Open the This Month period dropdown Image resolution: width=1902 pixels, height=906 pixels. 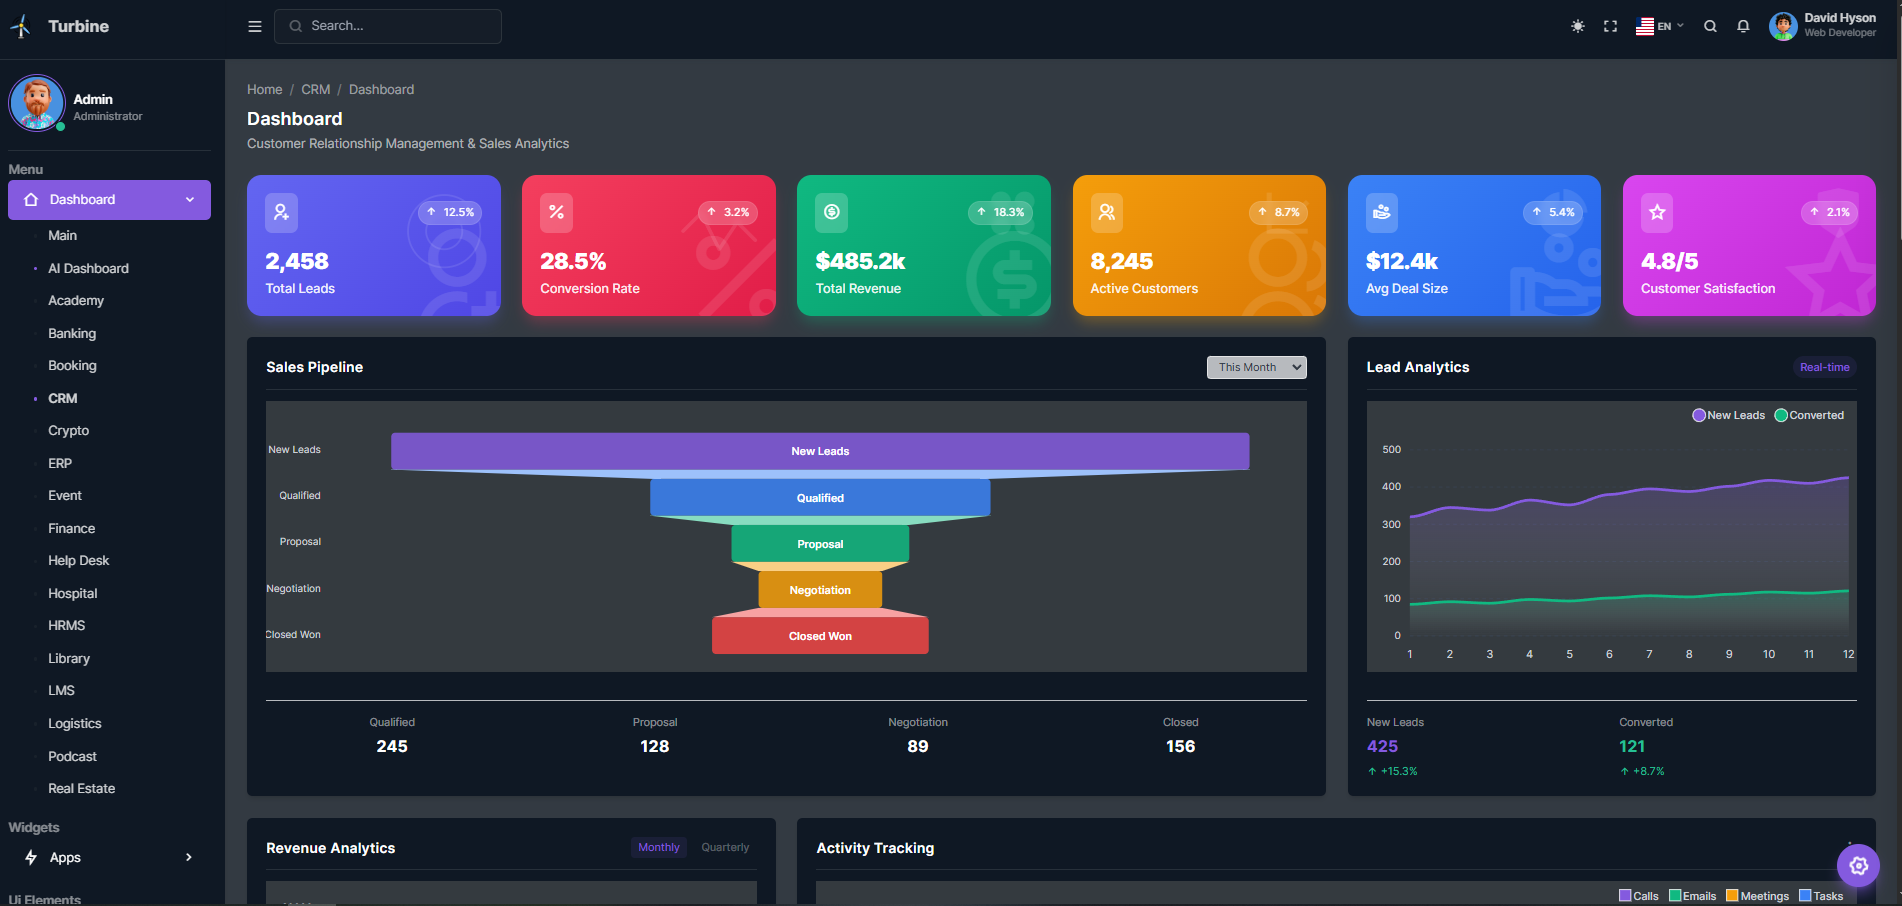coord(1256,367)
